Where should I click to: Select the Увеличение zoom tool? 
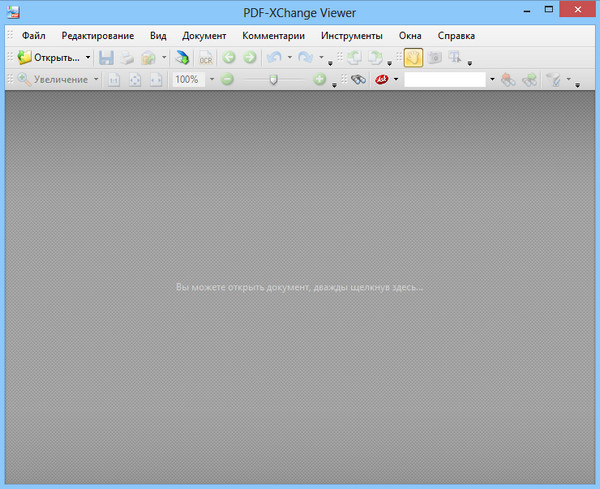click(53, 79)
